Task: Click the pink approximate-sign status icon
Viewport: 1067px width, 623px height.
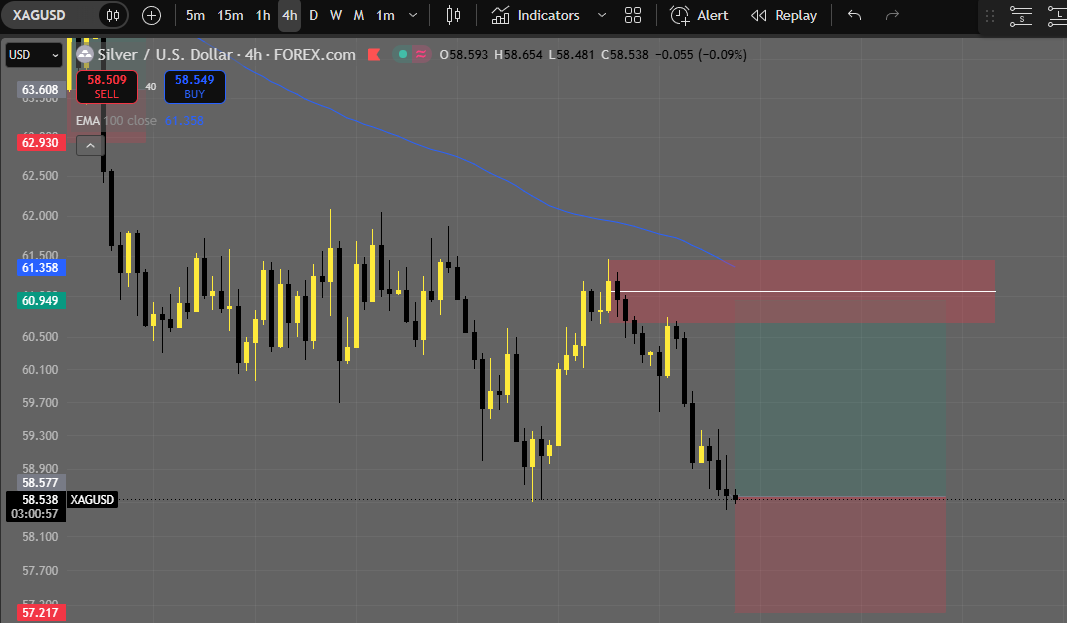Action: [421, 54]
